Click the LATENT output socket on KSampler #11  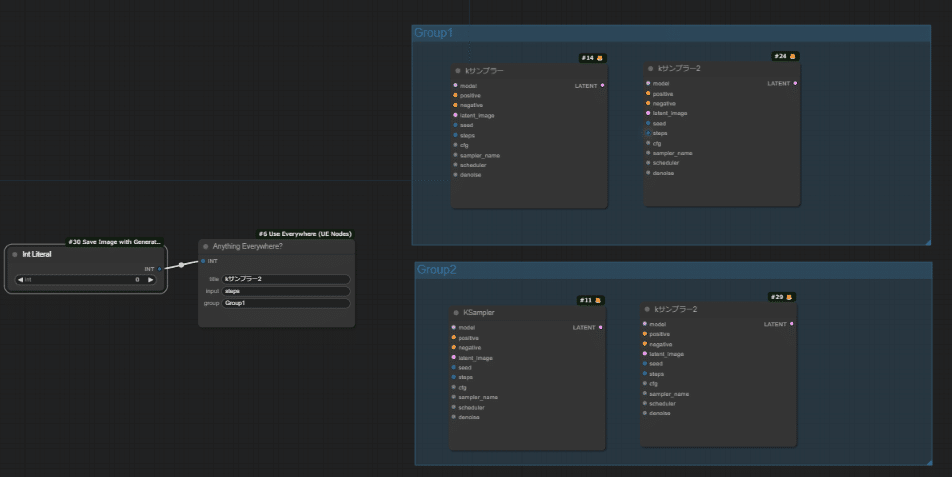[x=600, y=328]
